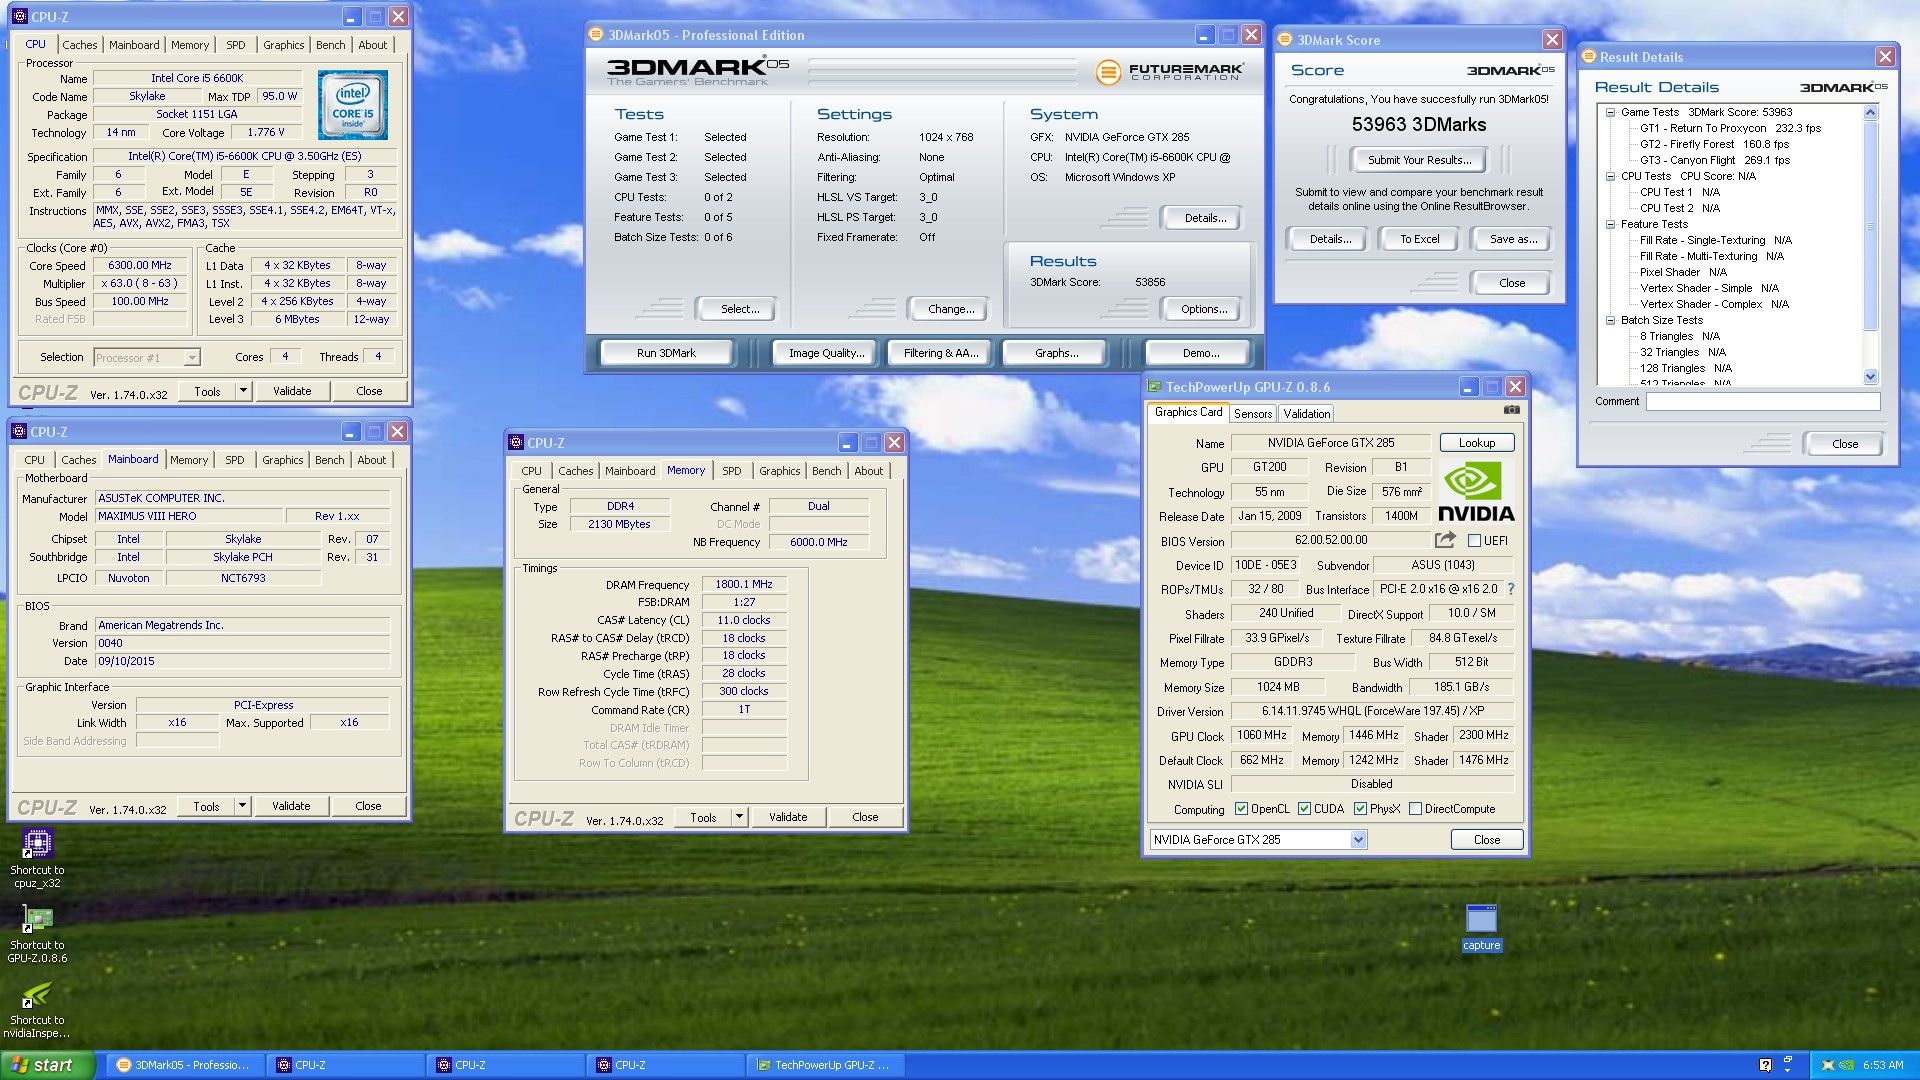This screenshot has height=1080, width=1920.
Task: Click the Run 3DMark button
Action: click(x=666, y=353)
